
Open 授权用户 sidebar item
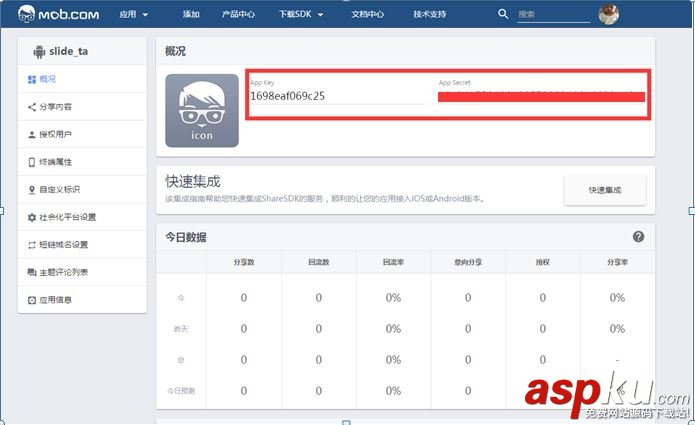pos(82,134)
